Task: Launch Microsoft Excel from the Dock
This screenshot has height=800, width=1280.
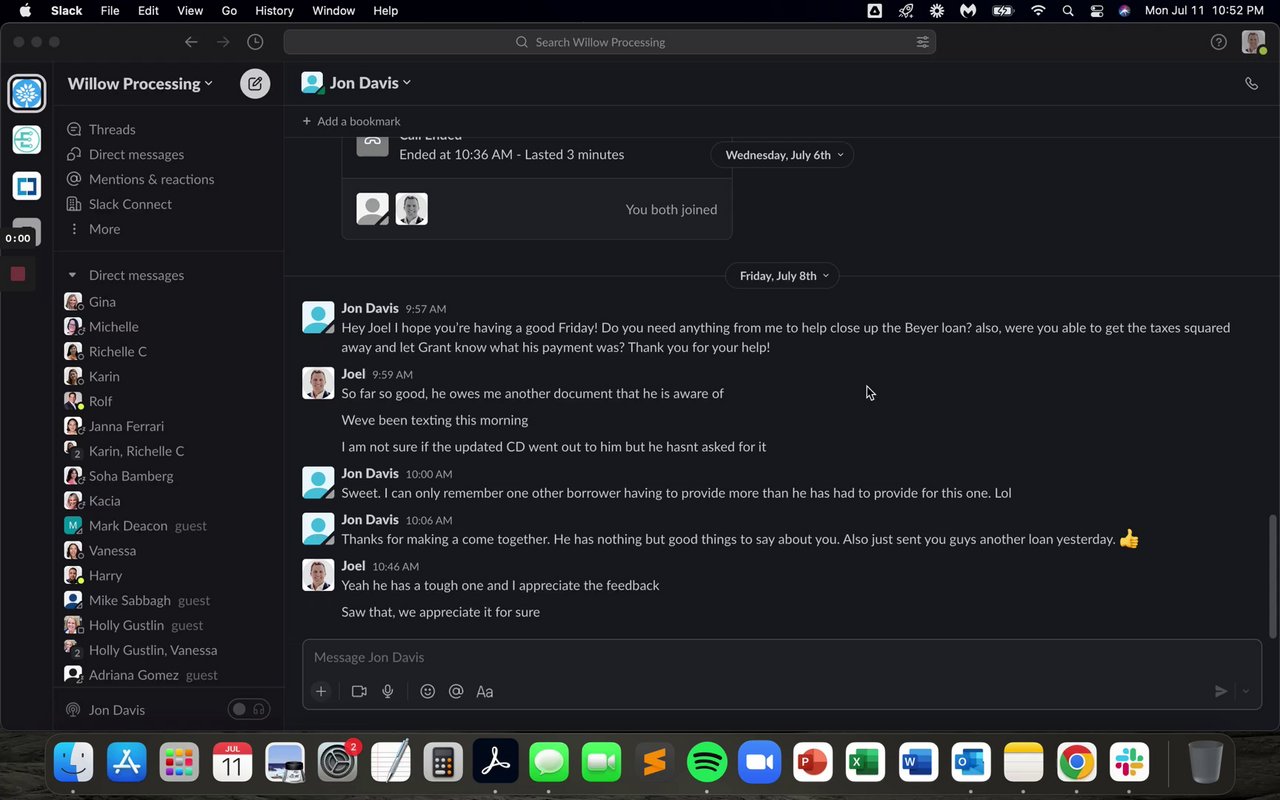Action: click(865, 763)
